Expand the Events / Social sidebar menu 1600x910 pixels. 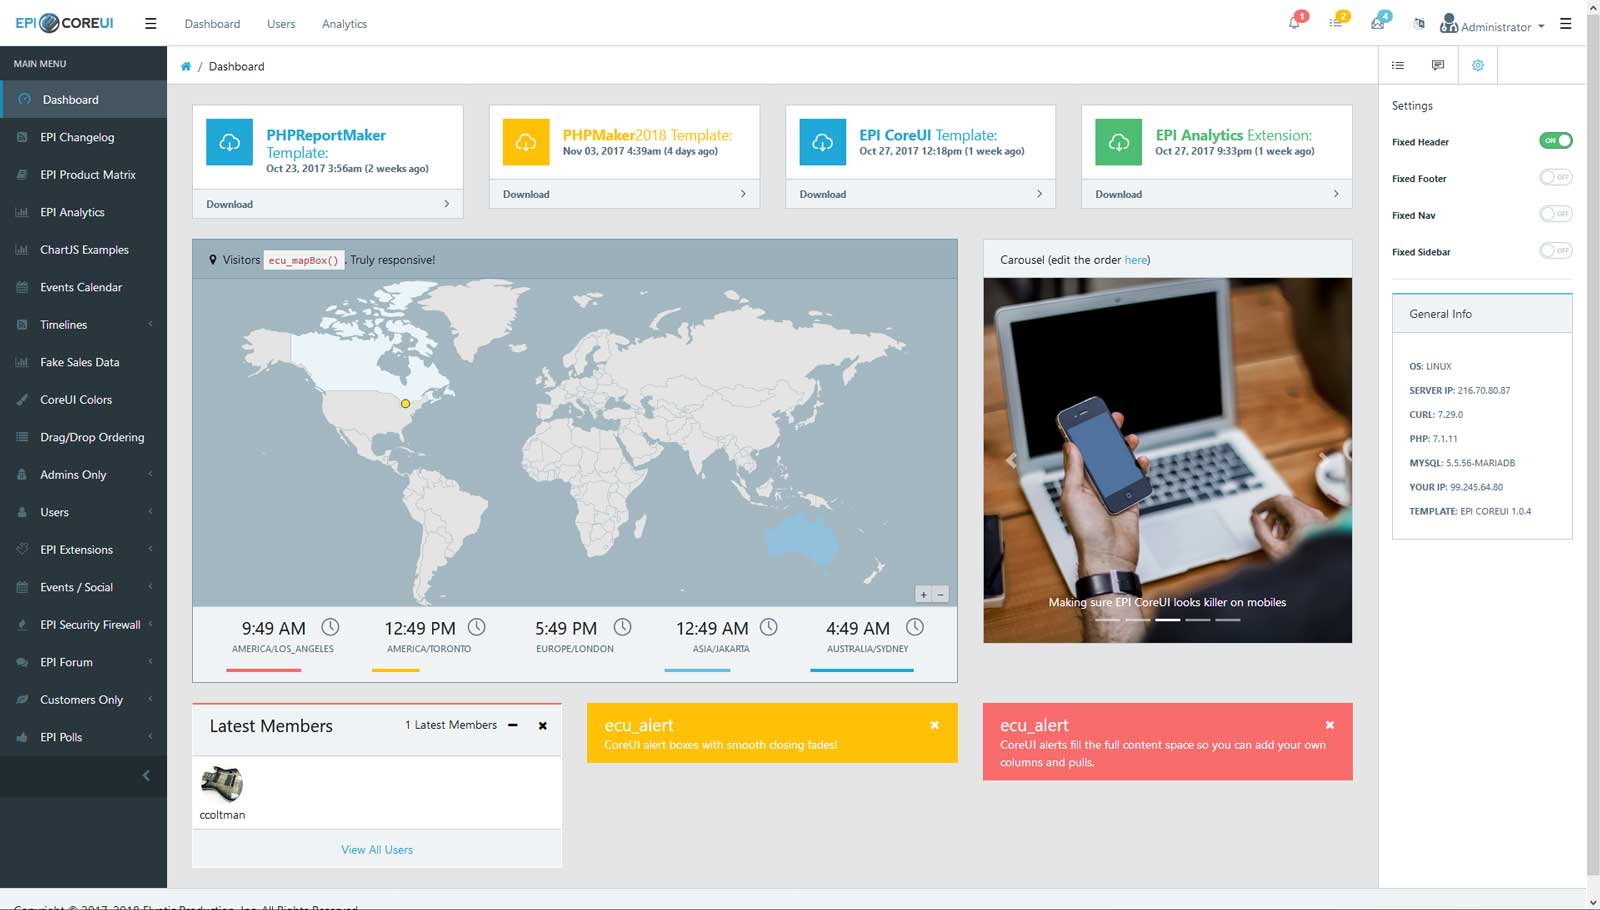[x=83, y=587]
